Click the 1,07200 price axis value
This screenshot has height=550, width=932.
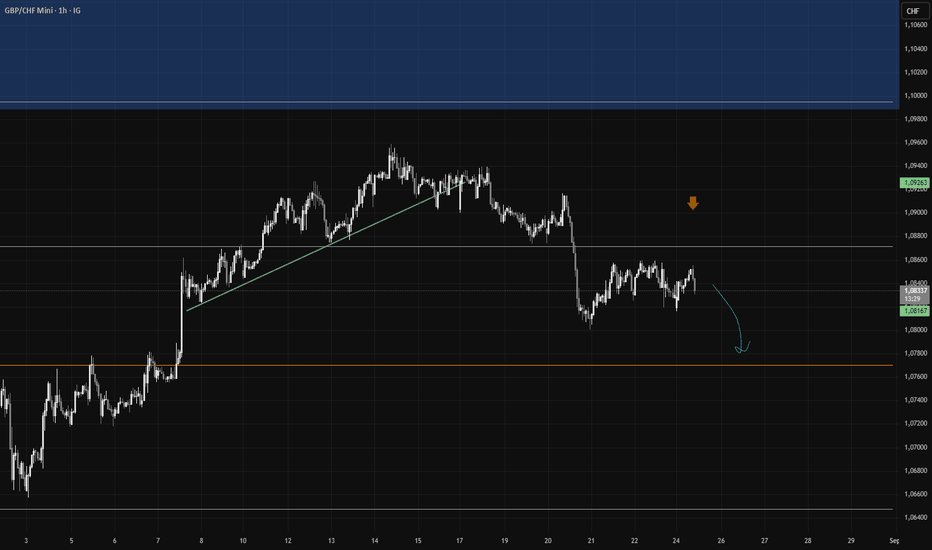coord(915,424)
